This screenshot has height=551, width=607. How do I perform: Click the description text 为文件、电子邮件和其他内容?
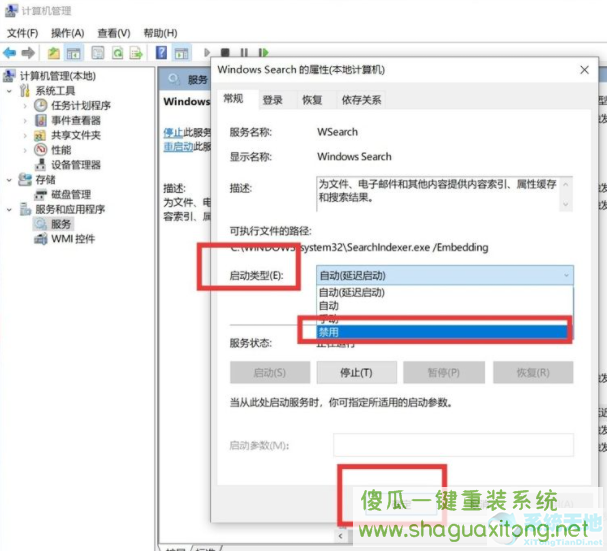437,191
